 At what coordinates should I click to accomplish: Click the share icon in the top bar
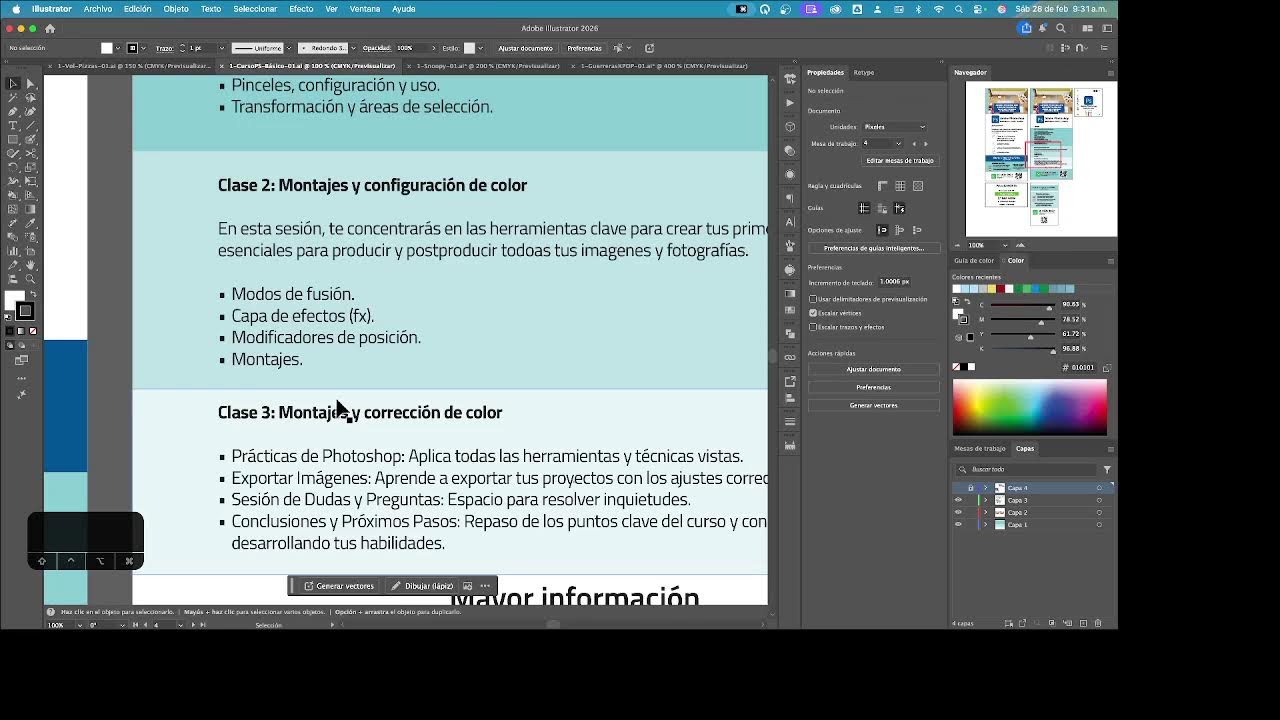[x=1026, y=28]
